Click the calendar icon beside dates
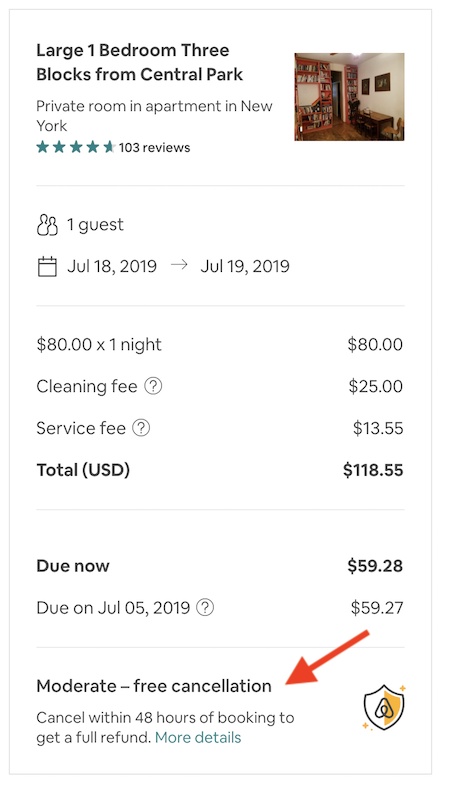The image size is (463, 800). tap(47, 267)
